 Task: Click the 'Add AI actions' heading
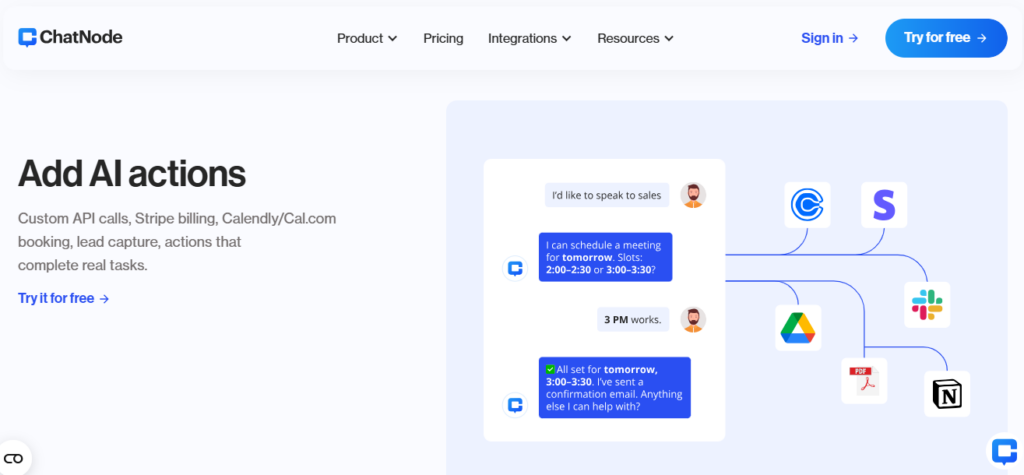point(132,174)
